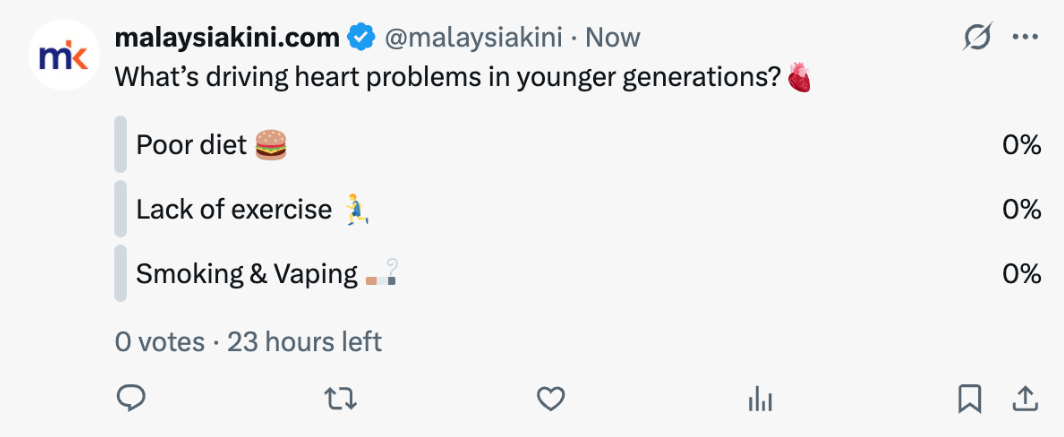Click the 23 hours left text
The height and width of the screenshot is (437, 1064).
[x=304, y=342]
